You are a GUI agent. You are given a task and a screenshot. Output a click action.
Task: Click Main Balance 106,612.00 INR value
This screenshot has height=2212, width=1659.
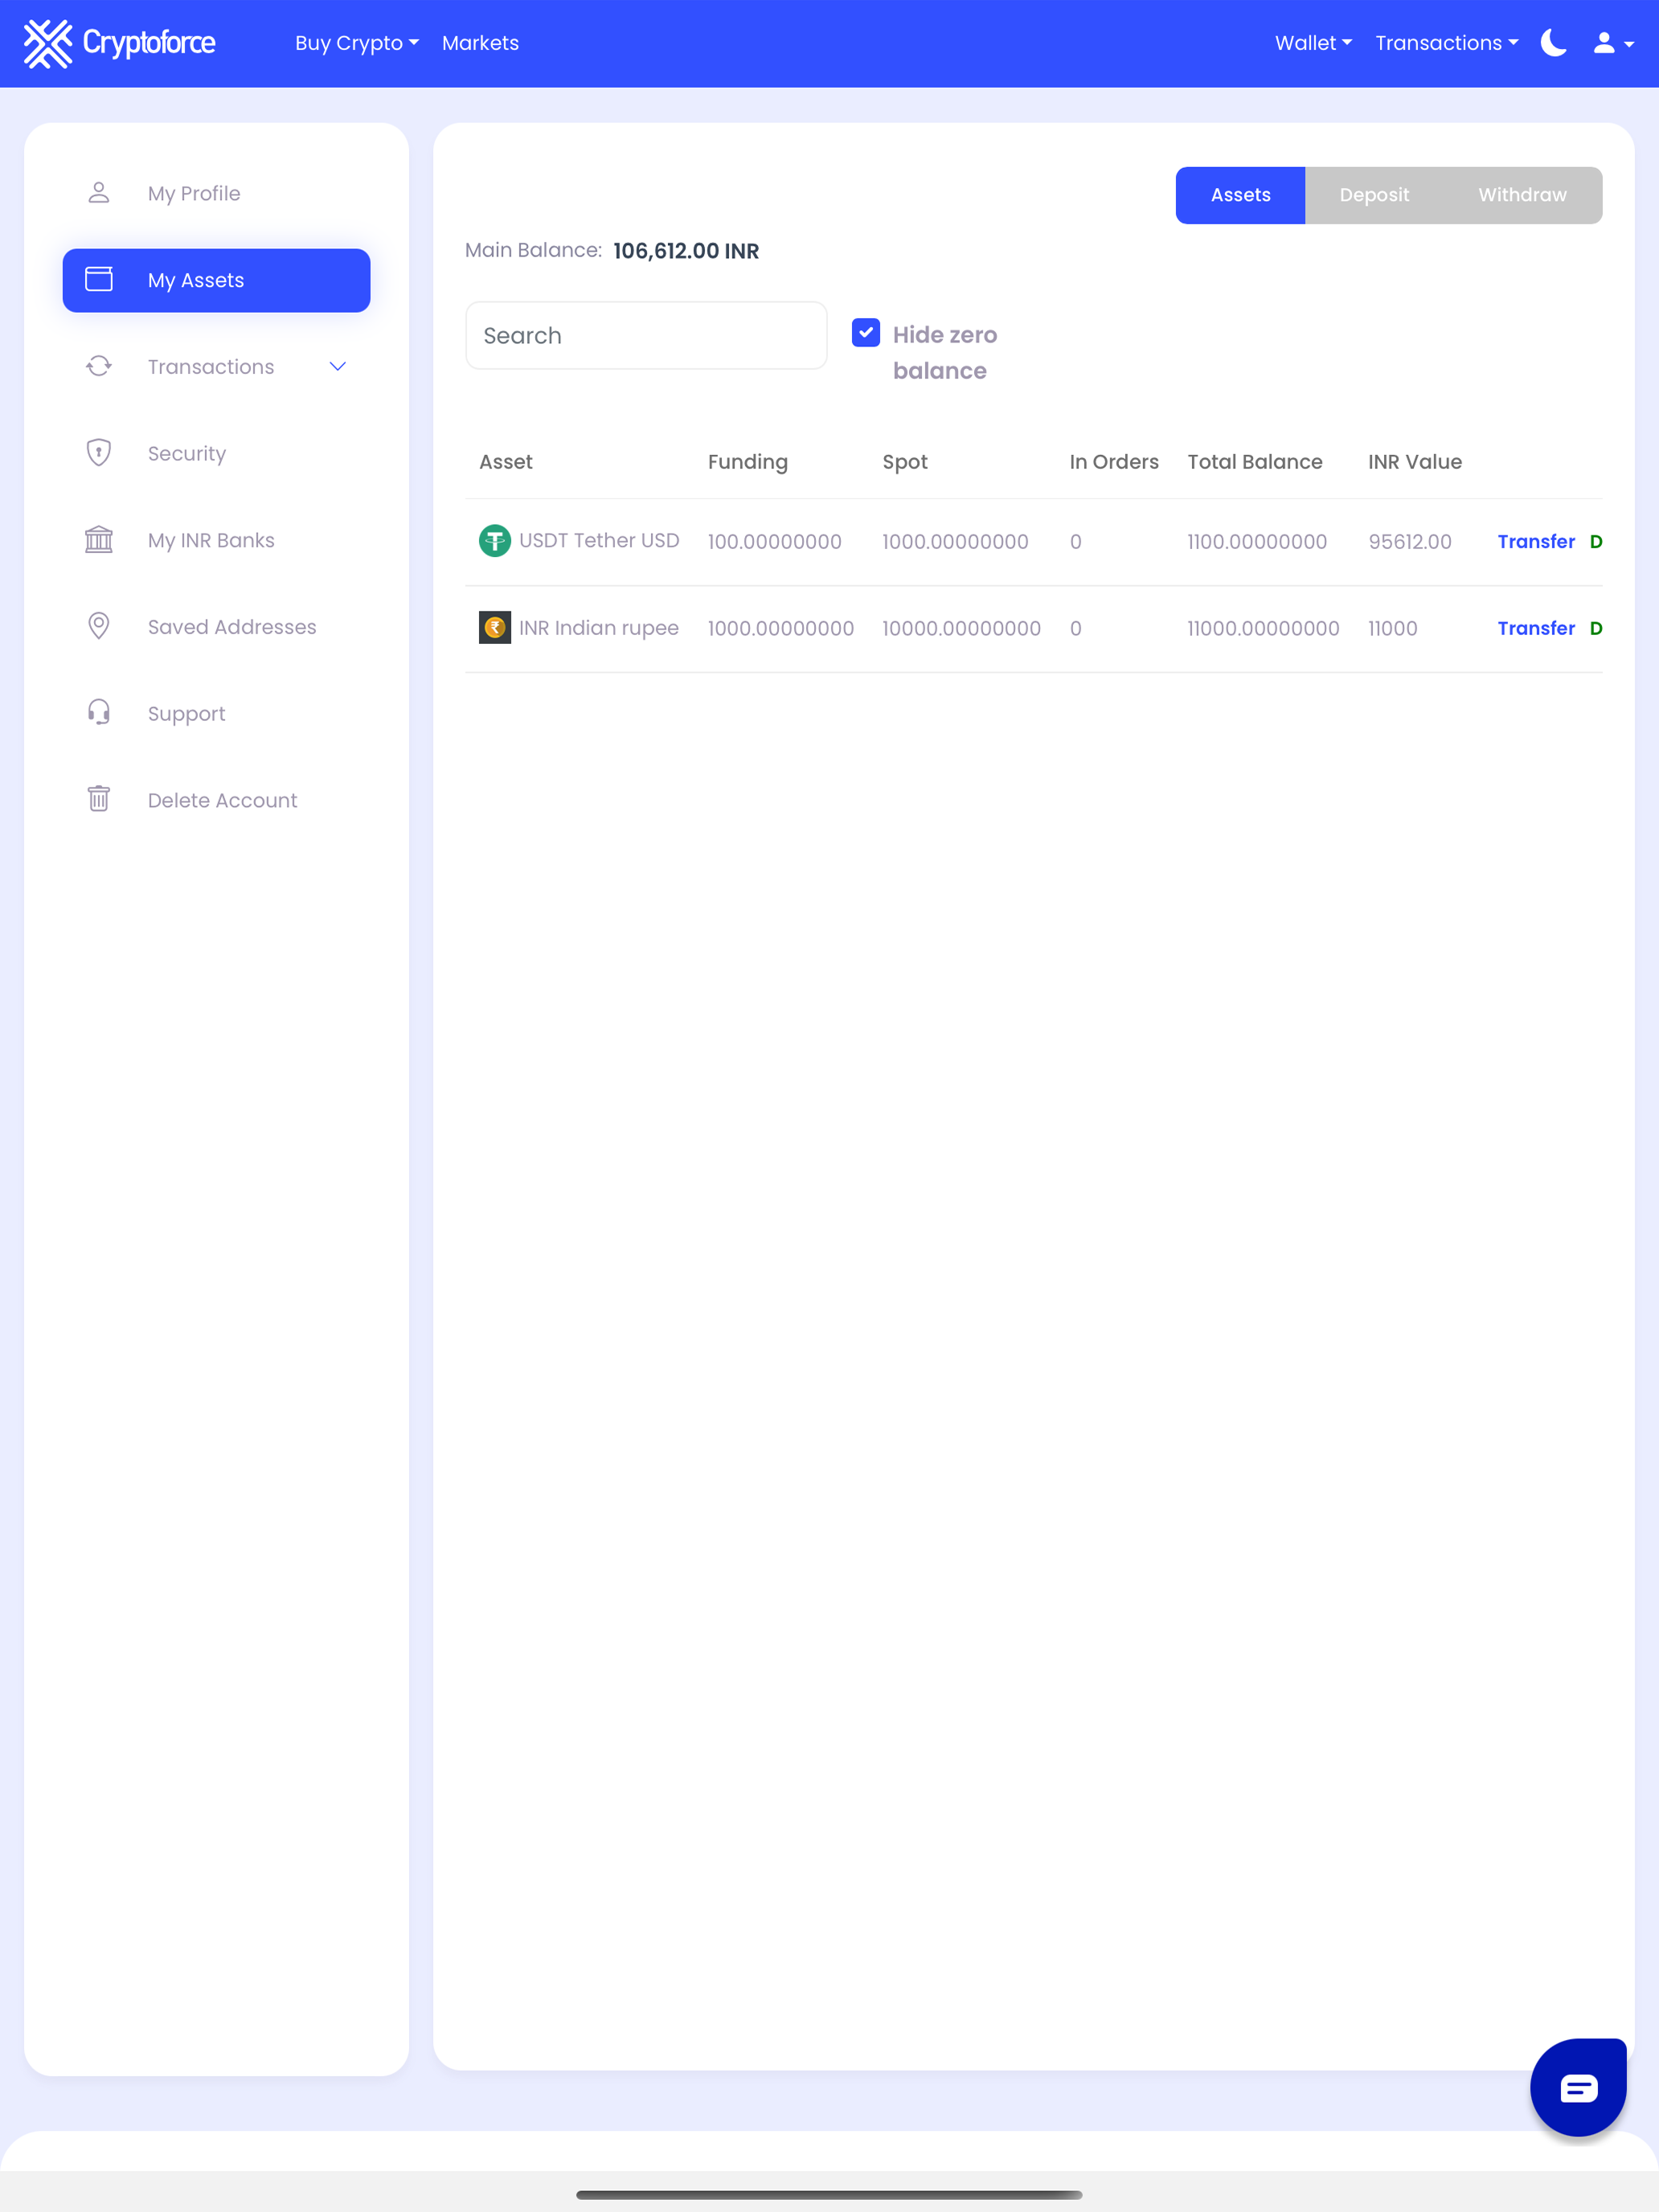click(x=686, y=251)
